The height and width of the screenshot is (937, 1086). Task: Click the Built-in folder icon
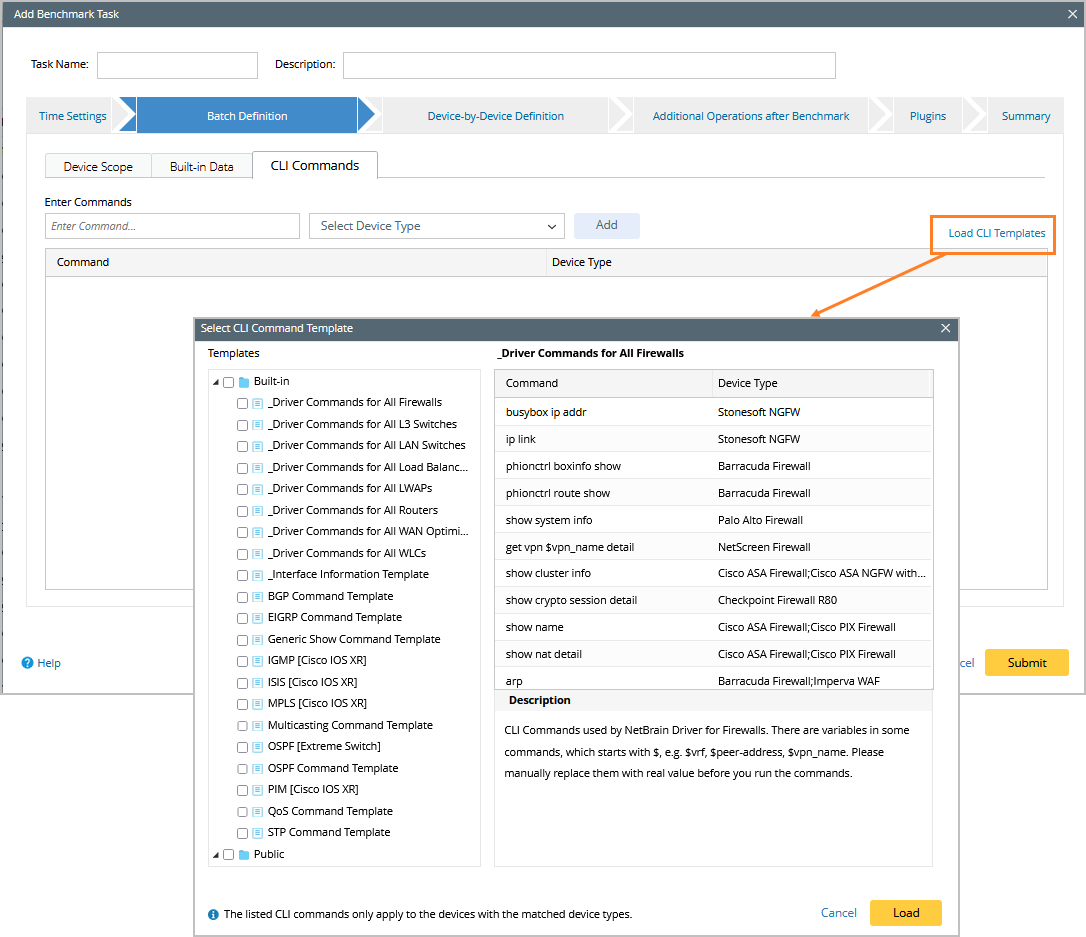click(242, 380)
